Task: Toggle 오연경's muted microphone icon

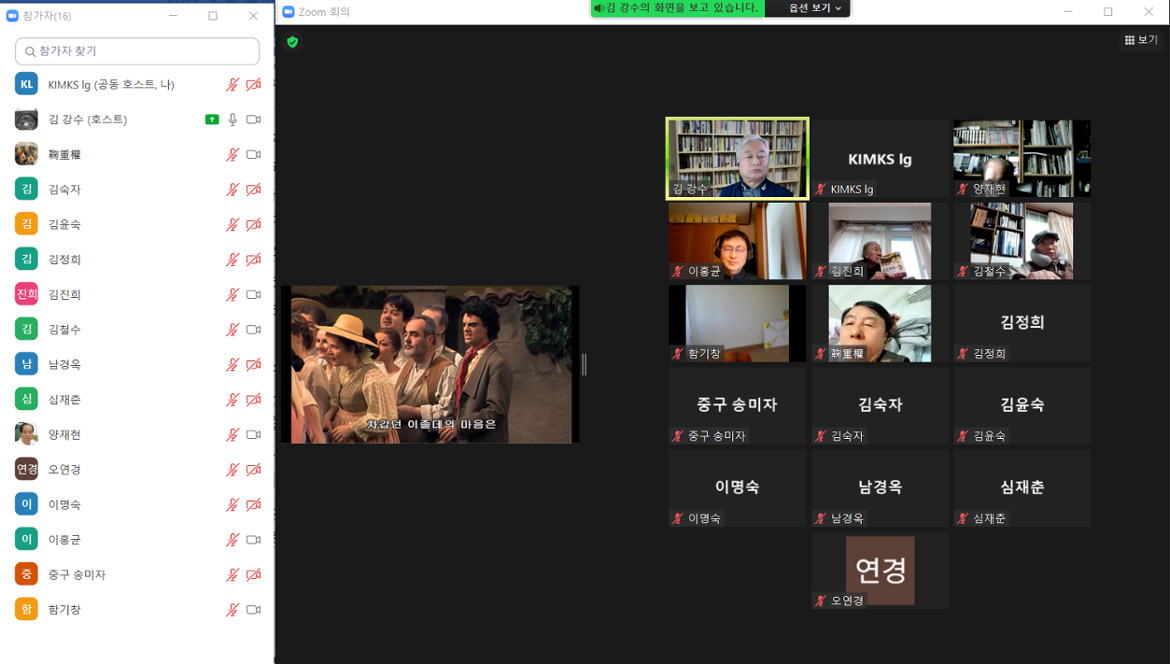Action: [232, 469]
